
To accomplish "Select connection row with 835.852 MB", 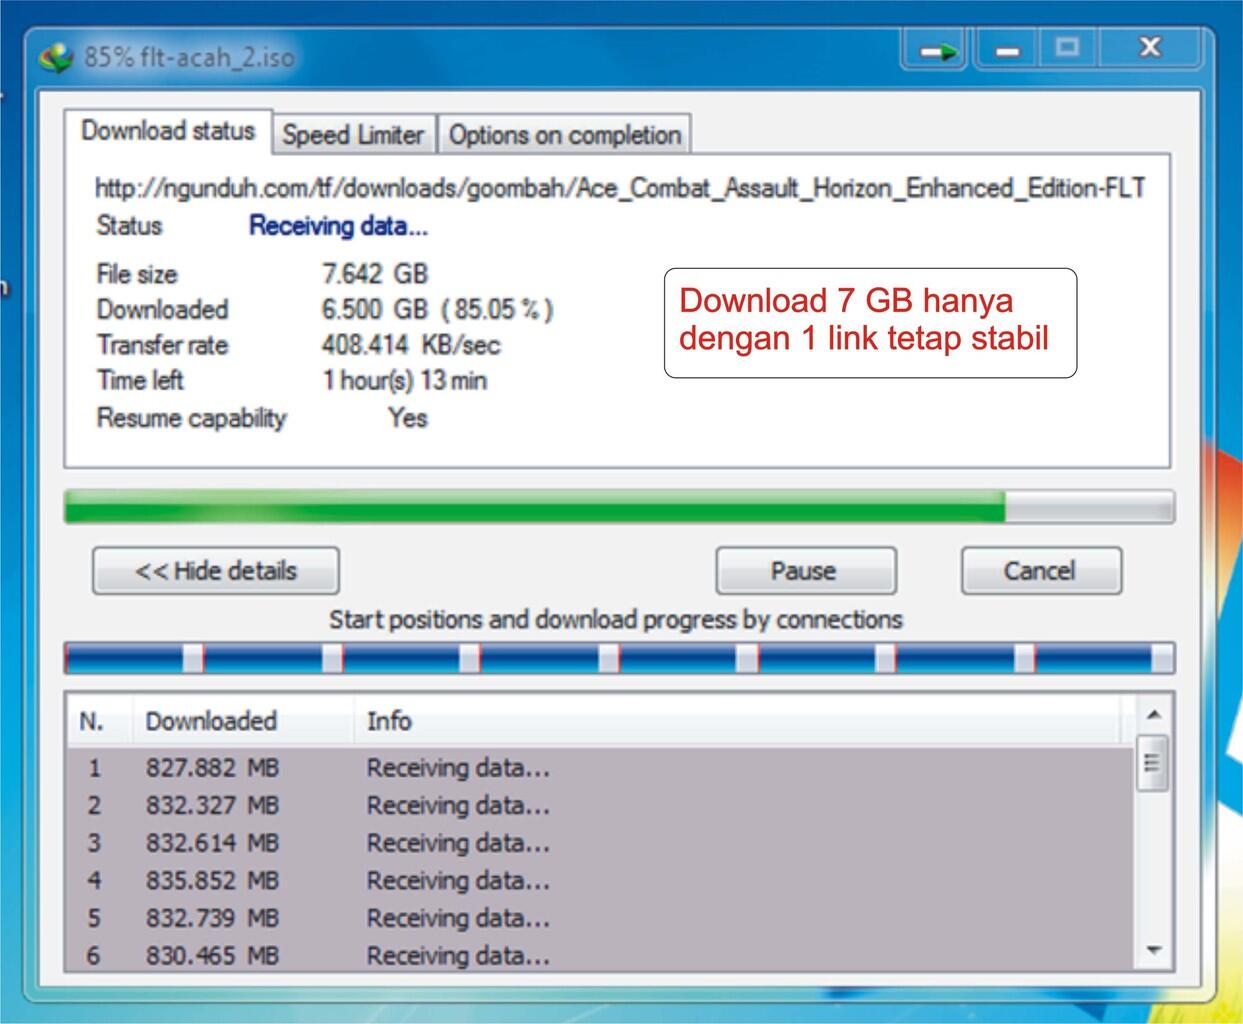I will (601, 880).
